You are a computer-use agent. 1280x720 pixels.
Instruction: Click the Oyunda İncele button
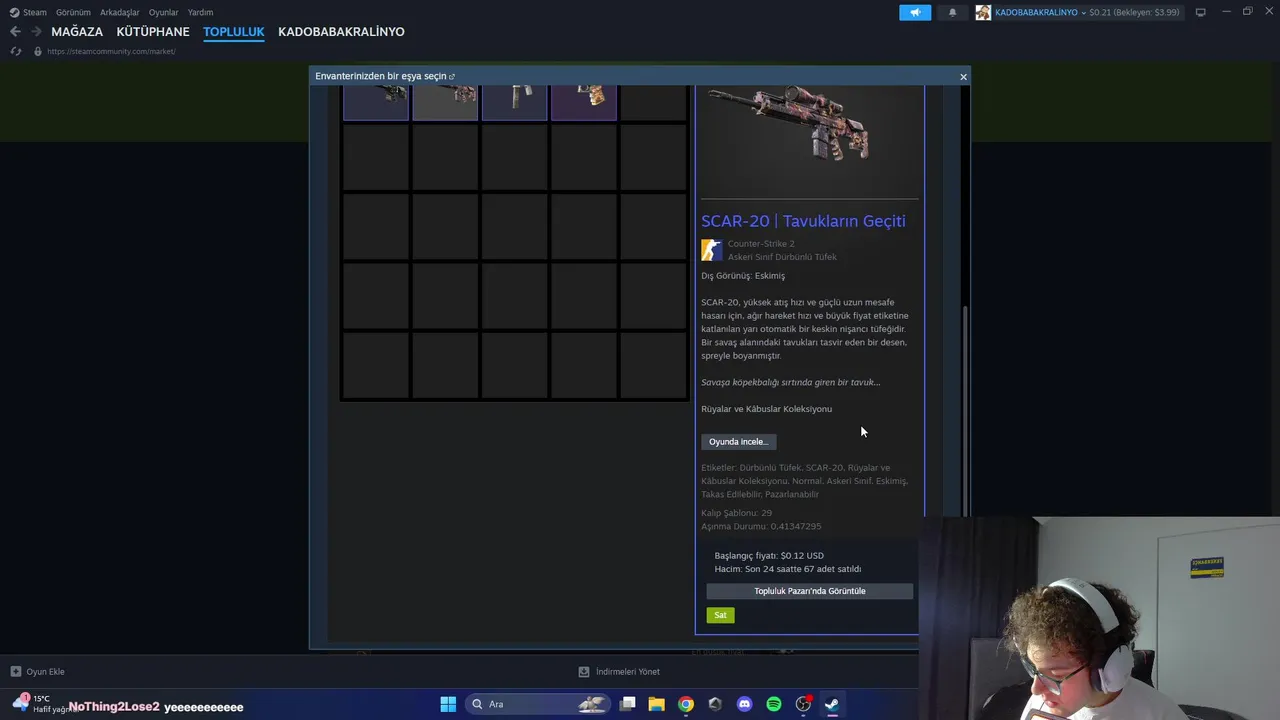point(738,442)
